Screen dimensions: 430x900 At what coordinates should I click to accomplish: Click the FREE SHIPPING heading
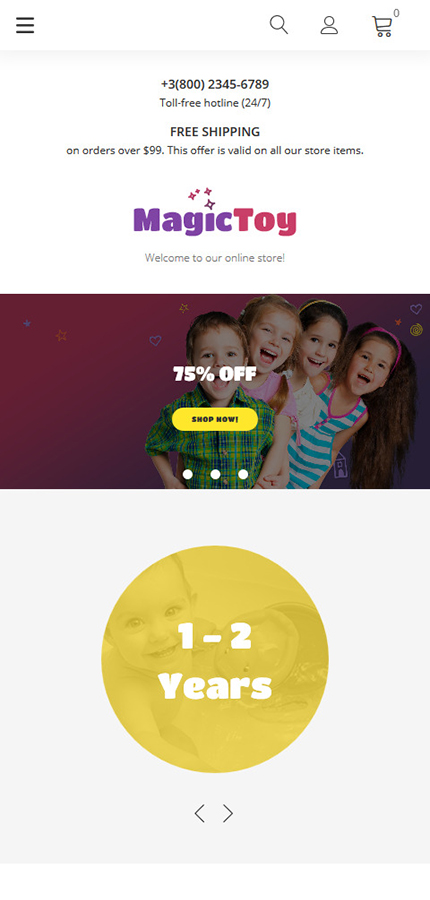pyautogui.click(x=215, y=131)
